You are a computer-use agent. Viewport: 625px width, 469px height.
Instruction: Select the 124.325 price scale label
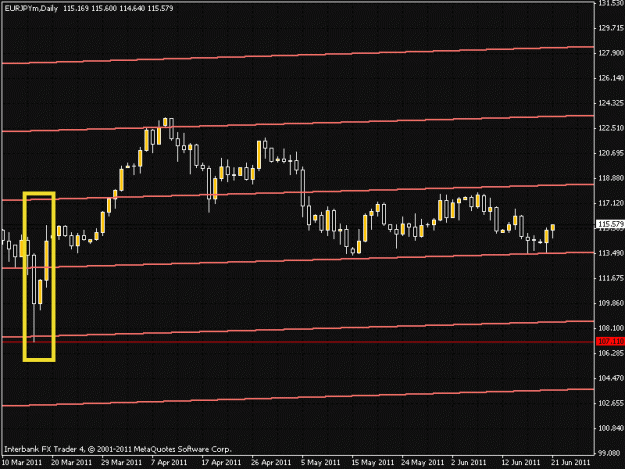coord(611,103)
